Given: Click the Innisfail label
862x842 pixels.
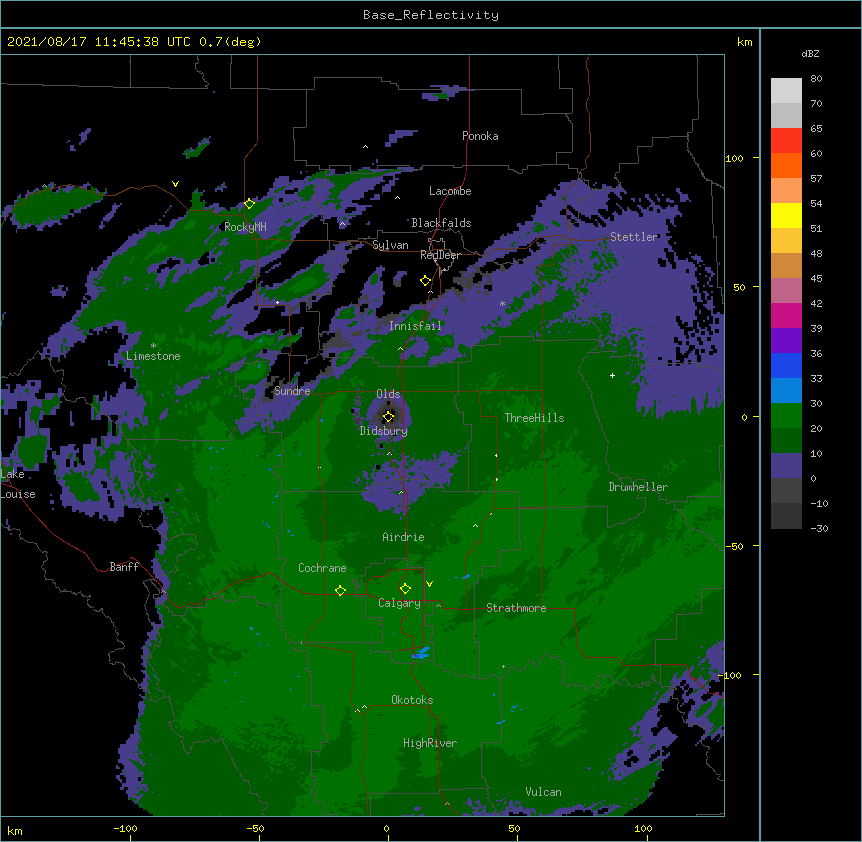Looking at the screenshot, I should (415, 326).
